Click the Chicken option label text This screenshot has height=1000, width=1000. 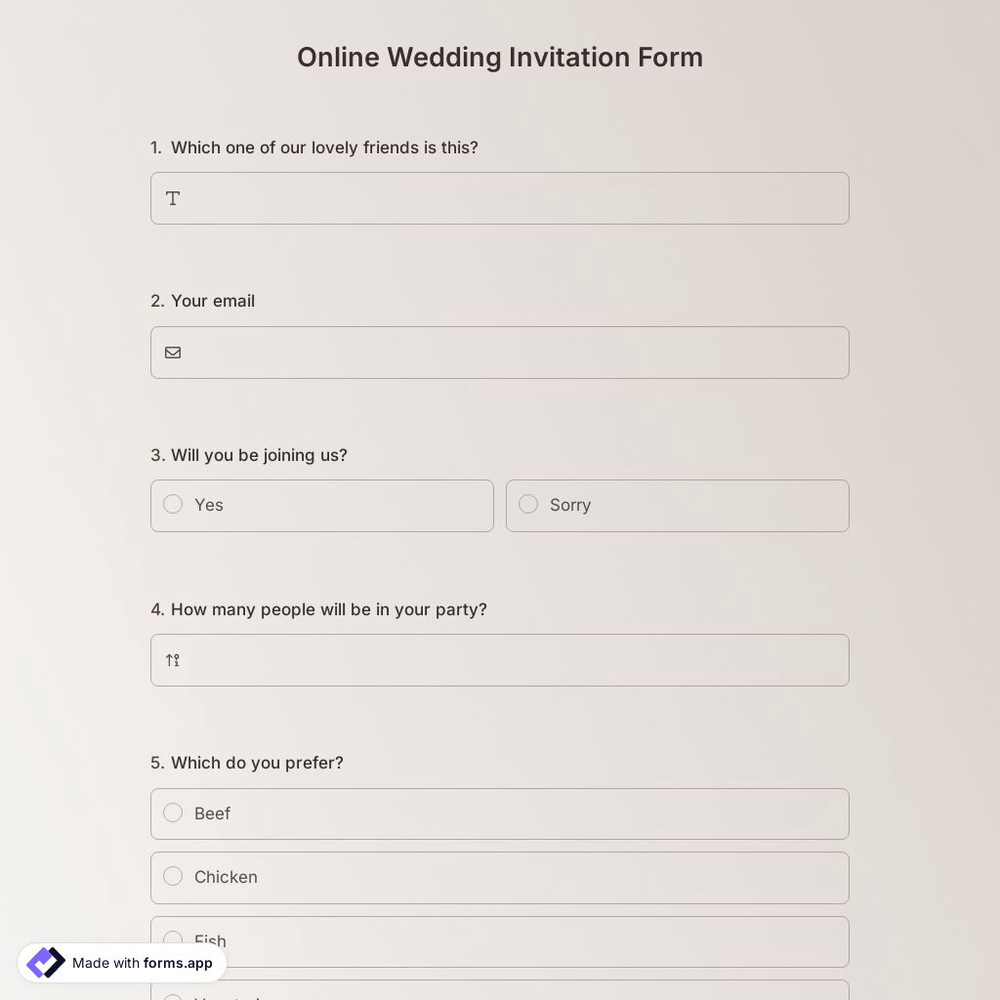coord(226,877)
